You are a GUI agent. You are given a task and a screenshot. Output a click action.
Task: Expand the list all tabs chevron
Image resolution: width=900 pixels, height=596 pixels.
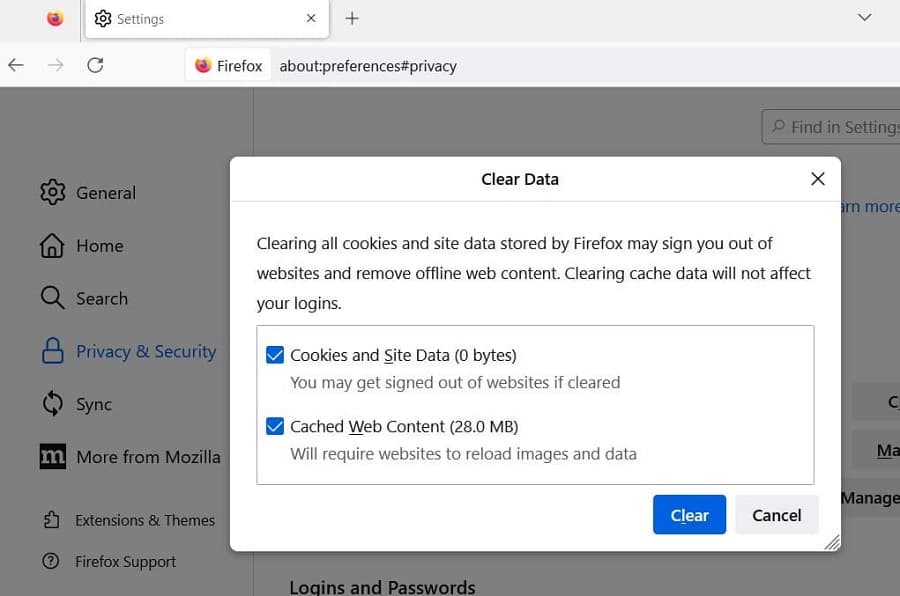coord(866,17)
